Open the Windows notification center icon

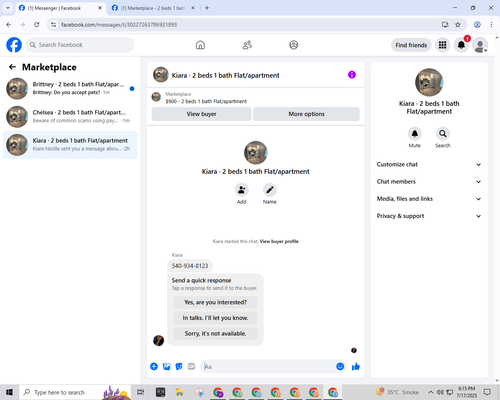[487, 392]
